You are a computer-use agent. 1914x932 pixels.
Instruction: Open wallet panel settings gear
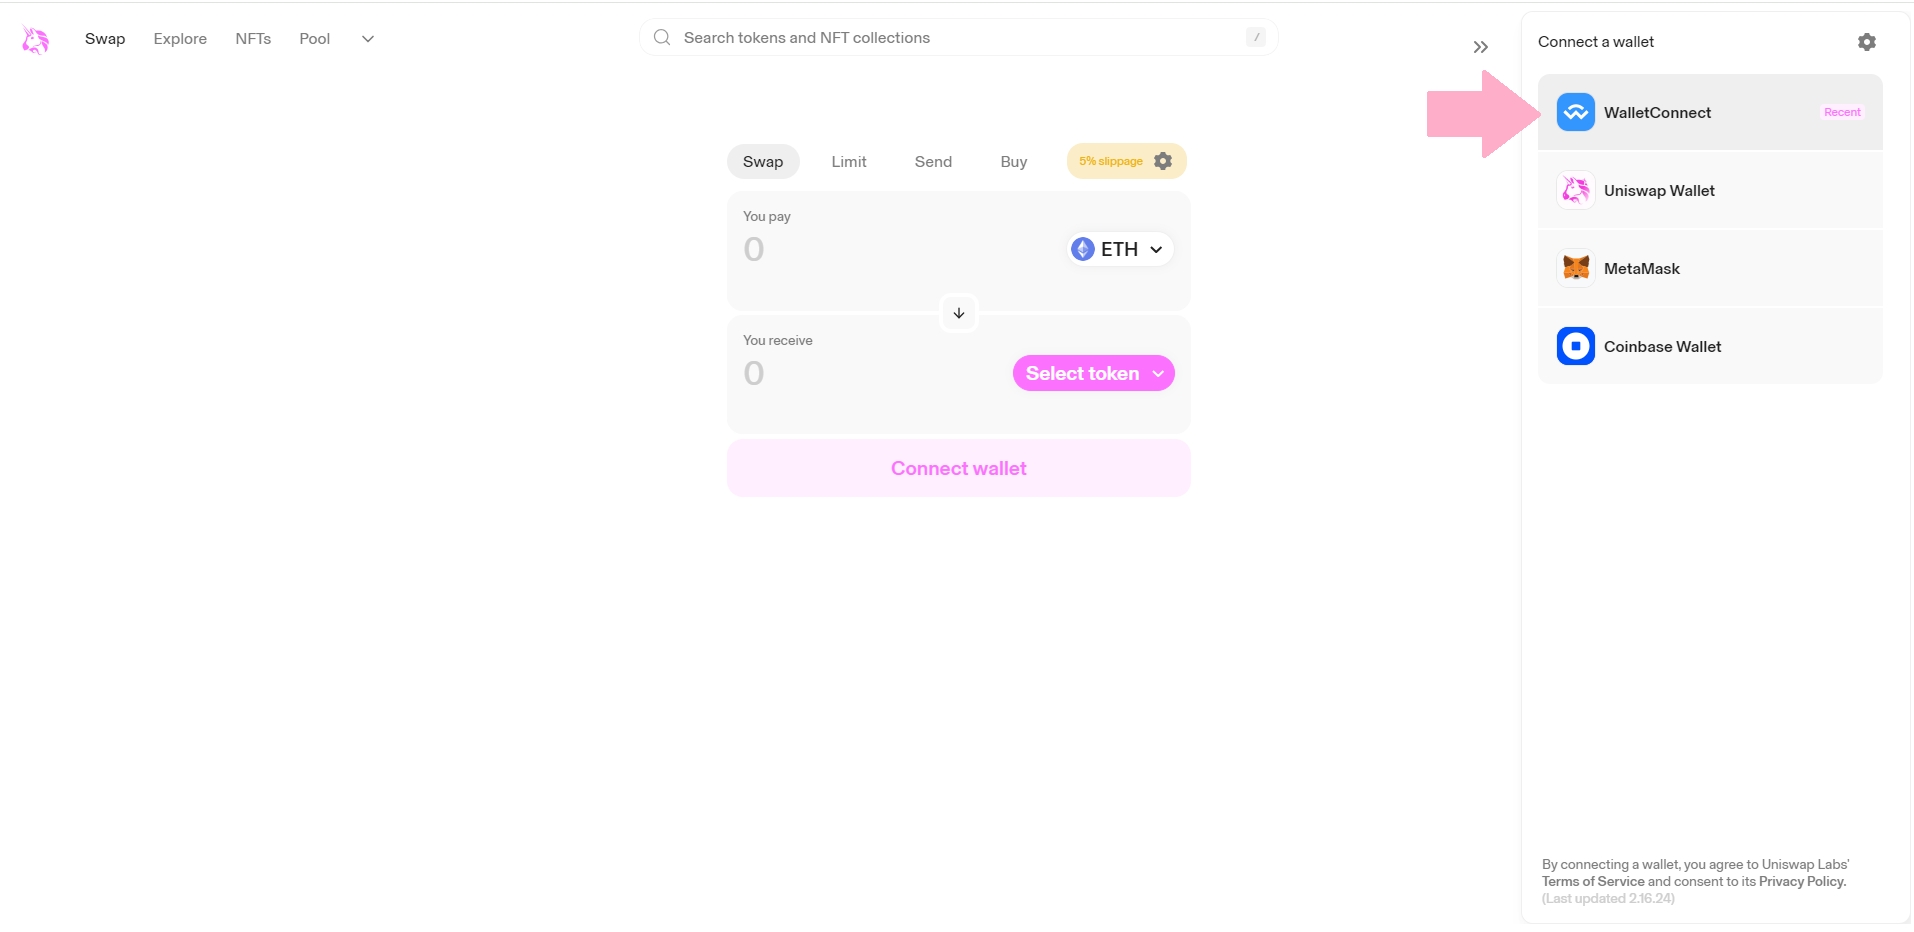[1866, 42]
